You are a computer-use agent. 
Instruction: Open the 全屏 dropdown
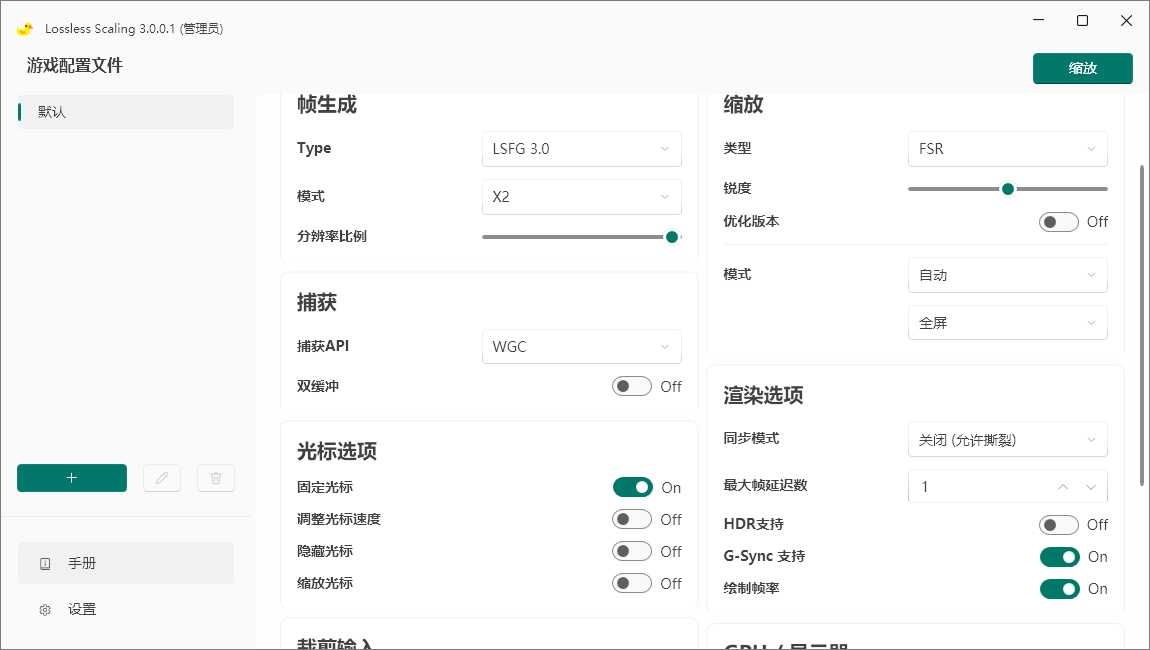pyautogui.click(x=1008, y=323)
